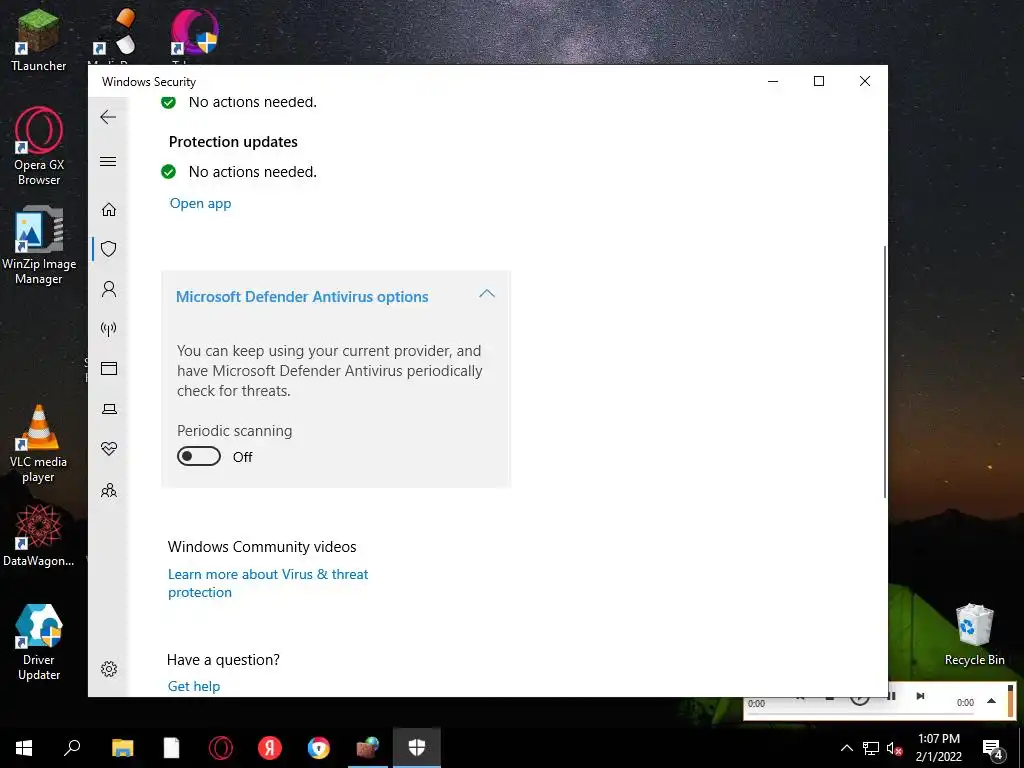The width and height of the screenshot is (1024, 768).
Task: Go back using the back arrow
Action: point(108,117)
